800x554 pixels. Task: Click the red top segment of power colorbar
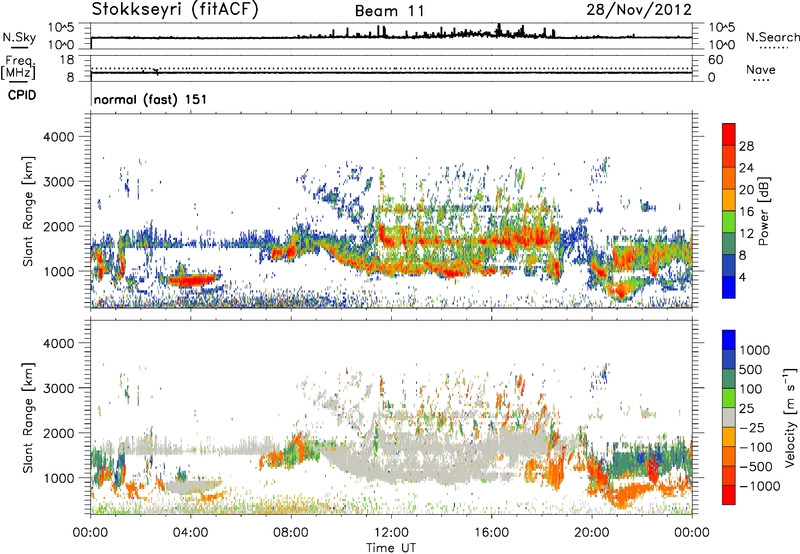point(729,134)
